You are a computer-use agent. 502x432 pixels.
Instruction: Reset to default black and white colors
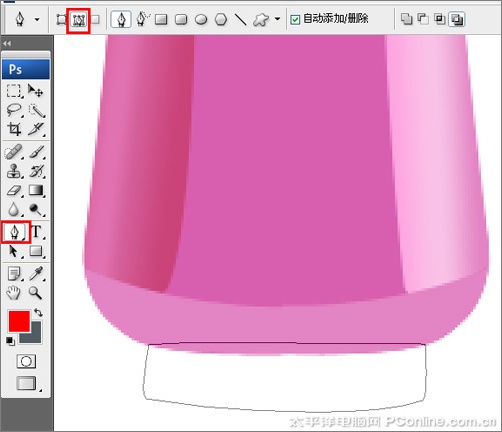pos(10,341)
